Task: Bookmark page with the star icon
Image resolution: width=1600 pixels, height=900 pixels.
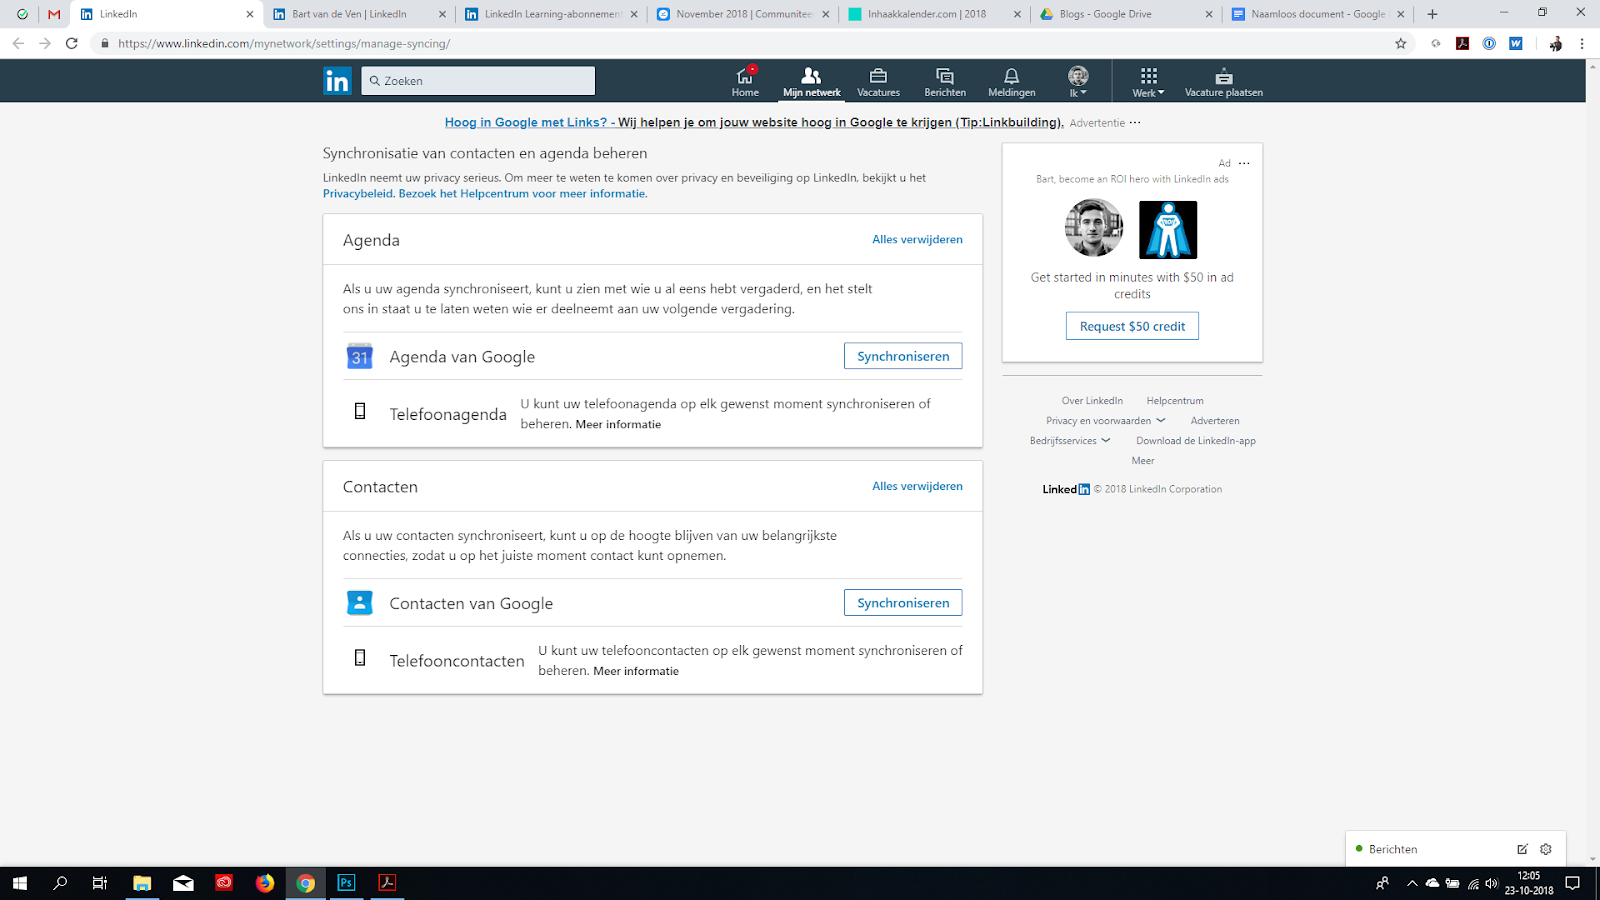Action: coord(1400,43)
